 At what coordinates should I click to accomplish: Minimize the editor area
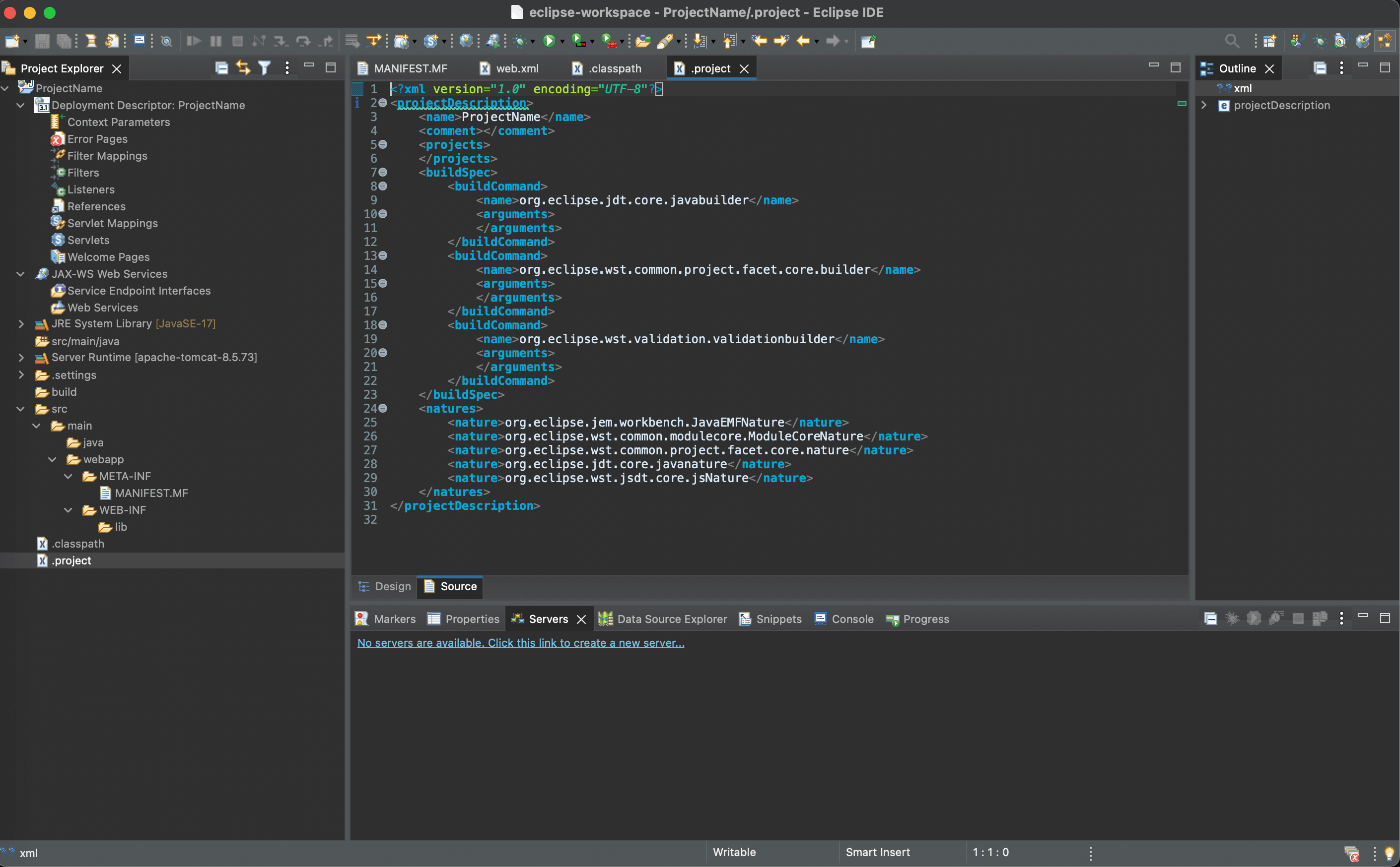tap(1154, 67)
